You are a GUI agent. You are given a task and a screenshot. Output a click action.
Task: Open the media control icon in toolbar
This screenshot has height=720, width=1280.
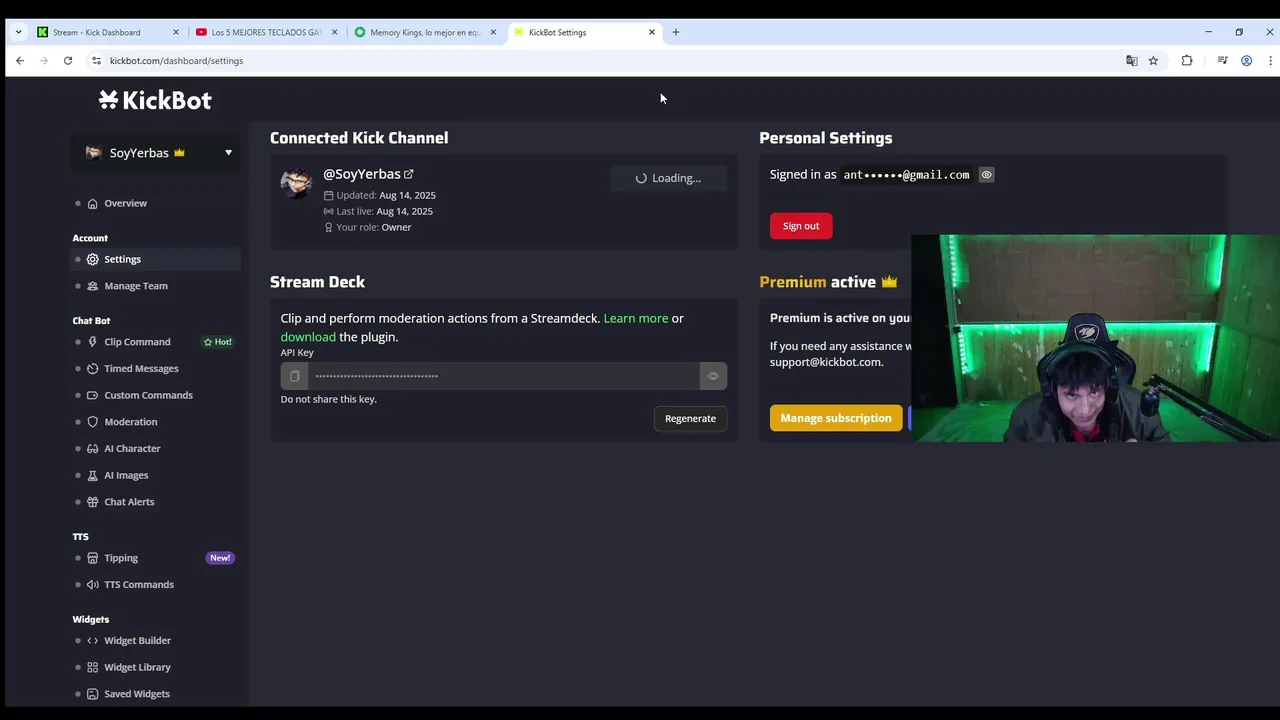1222,61
